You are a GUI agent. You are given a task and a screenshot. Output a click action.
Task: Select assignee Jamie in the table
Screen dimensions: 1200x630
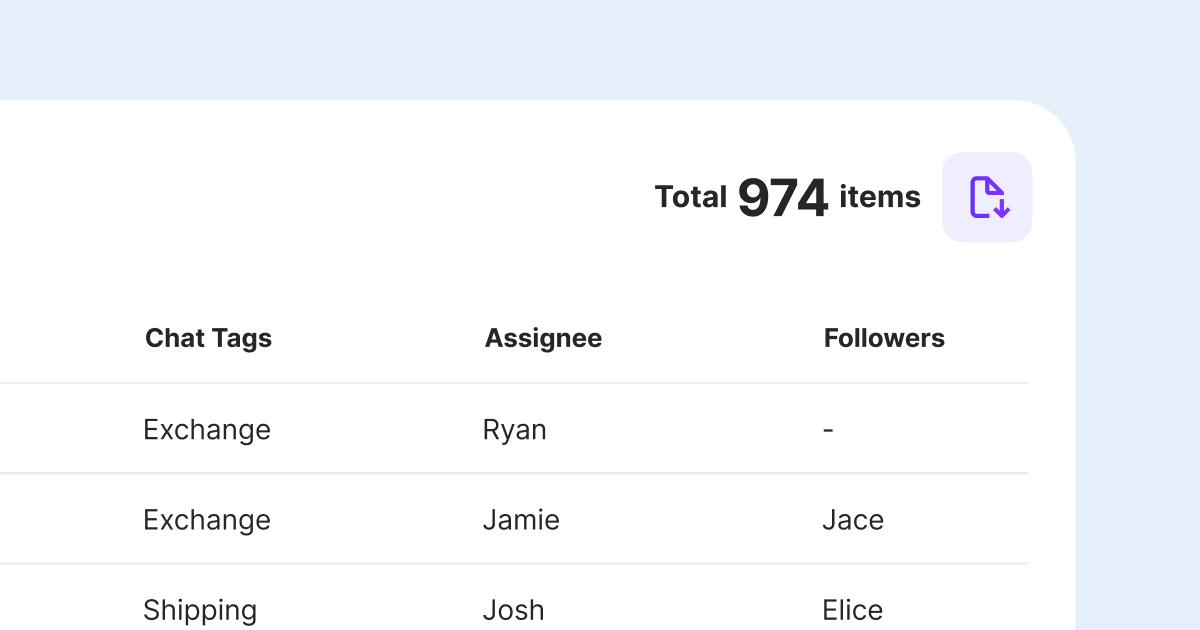521,520
